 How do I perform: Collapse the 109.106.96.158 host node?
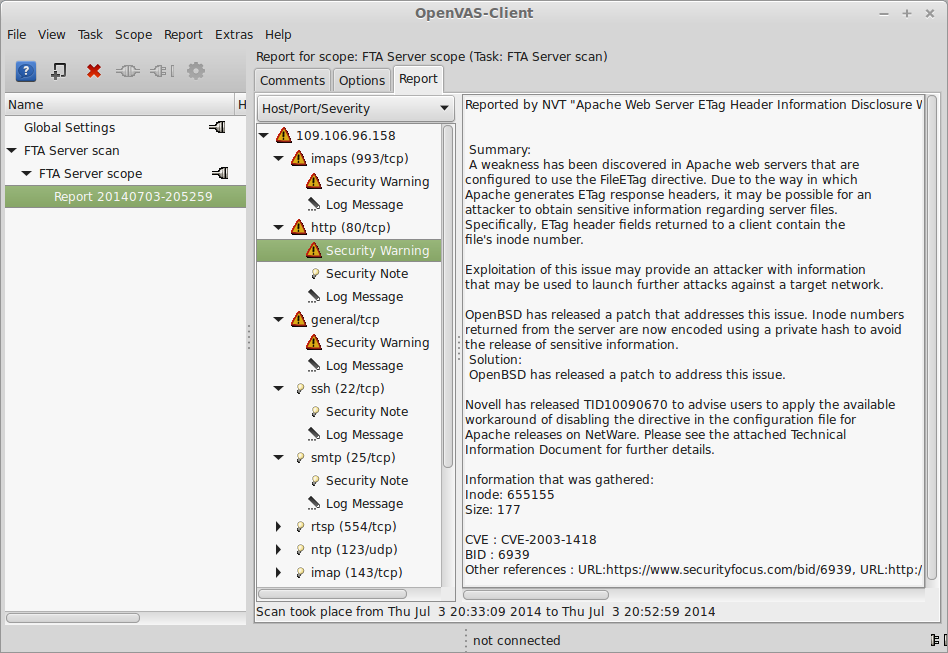pos(264,135)
